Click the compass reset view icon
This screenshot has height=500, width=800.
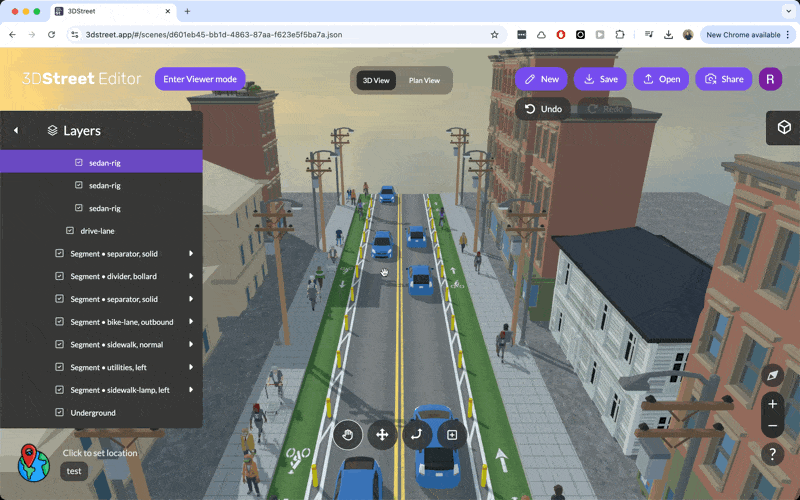tap(771, 376)
